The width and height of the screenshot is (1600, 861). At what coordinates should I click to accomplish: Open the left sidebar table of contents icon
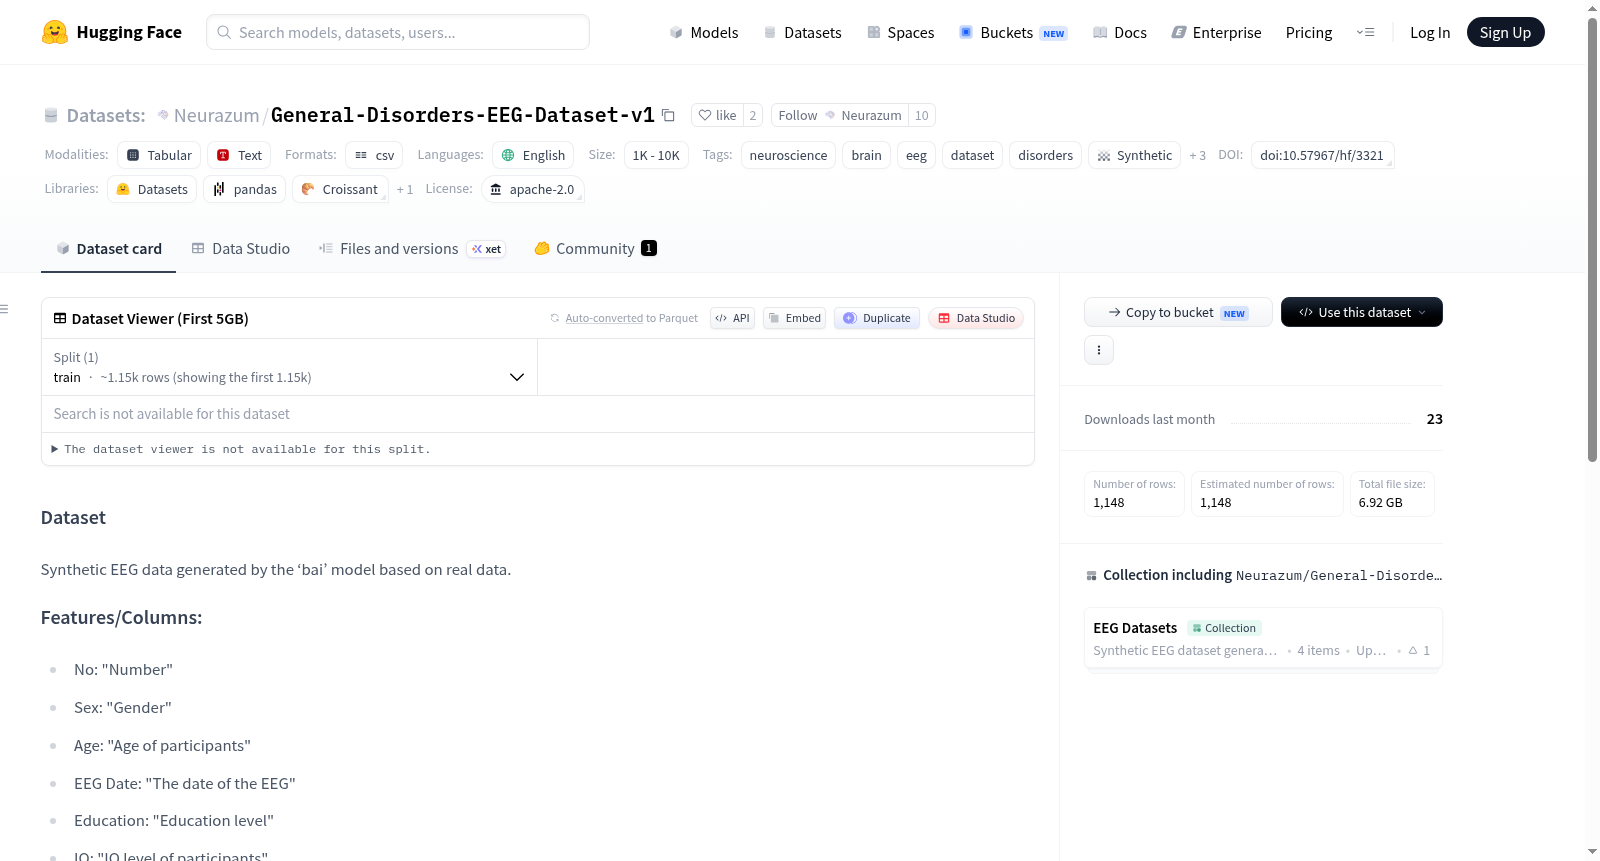tap(5, 309)
